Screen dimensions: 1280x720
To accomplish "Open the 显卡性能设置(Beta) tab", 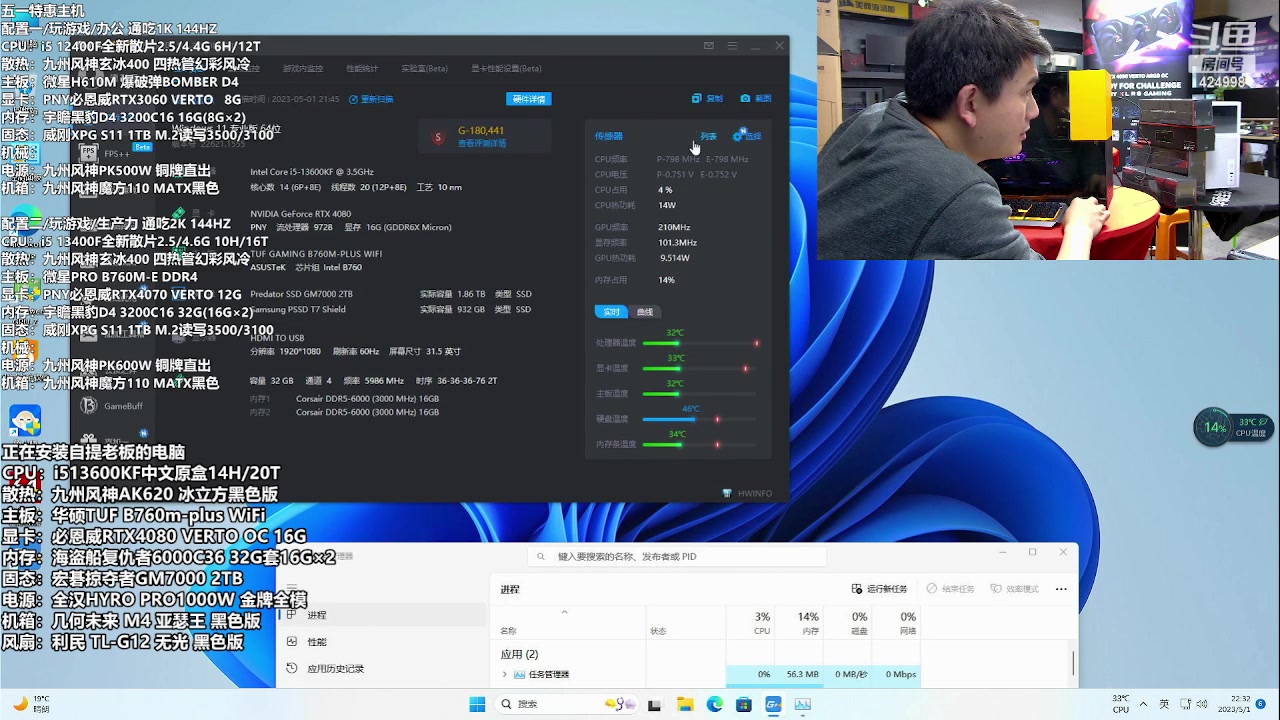I will coord(506,68).
